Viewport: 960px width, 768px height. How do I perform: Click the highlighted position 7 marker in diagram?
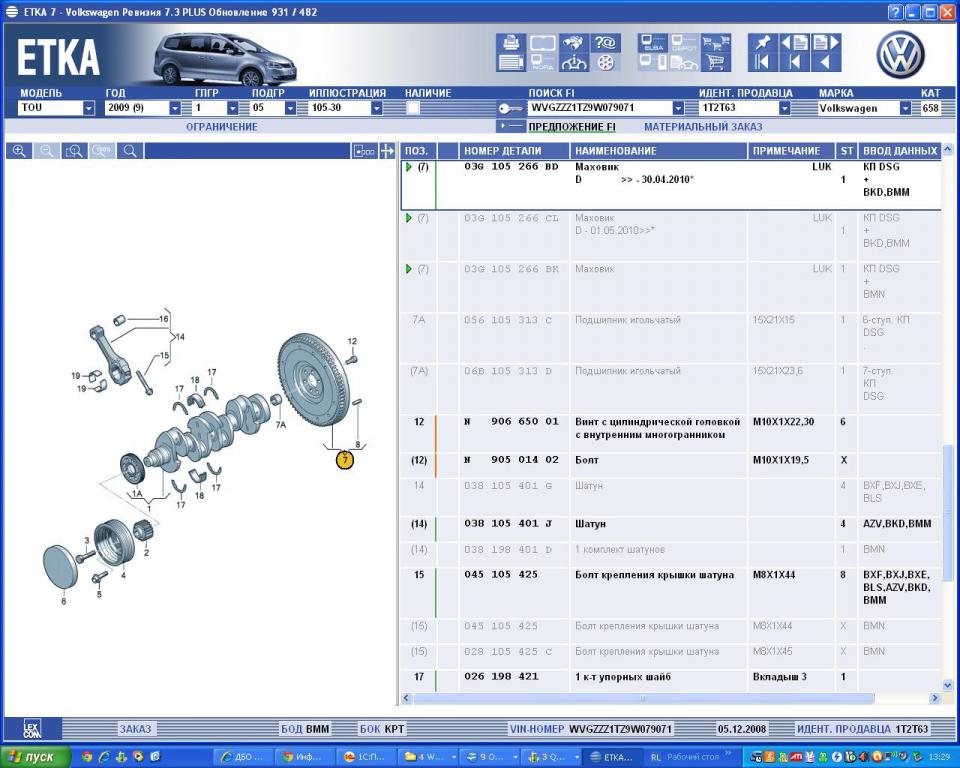(345, 460)
